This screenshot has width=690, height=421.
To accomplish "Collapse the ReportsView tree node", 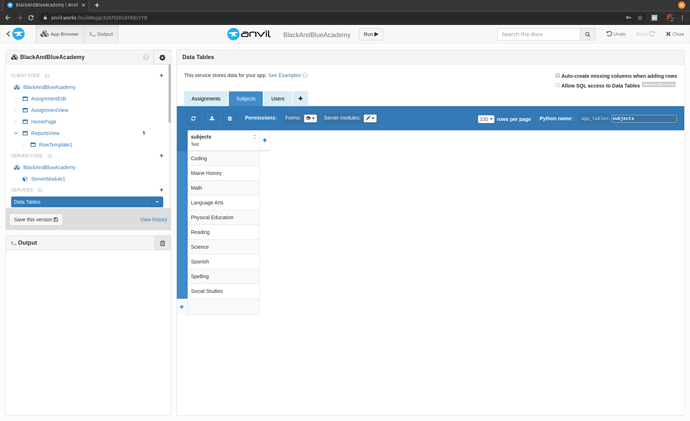I will point(16,133).
